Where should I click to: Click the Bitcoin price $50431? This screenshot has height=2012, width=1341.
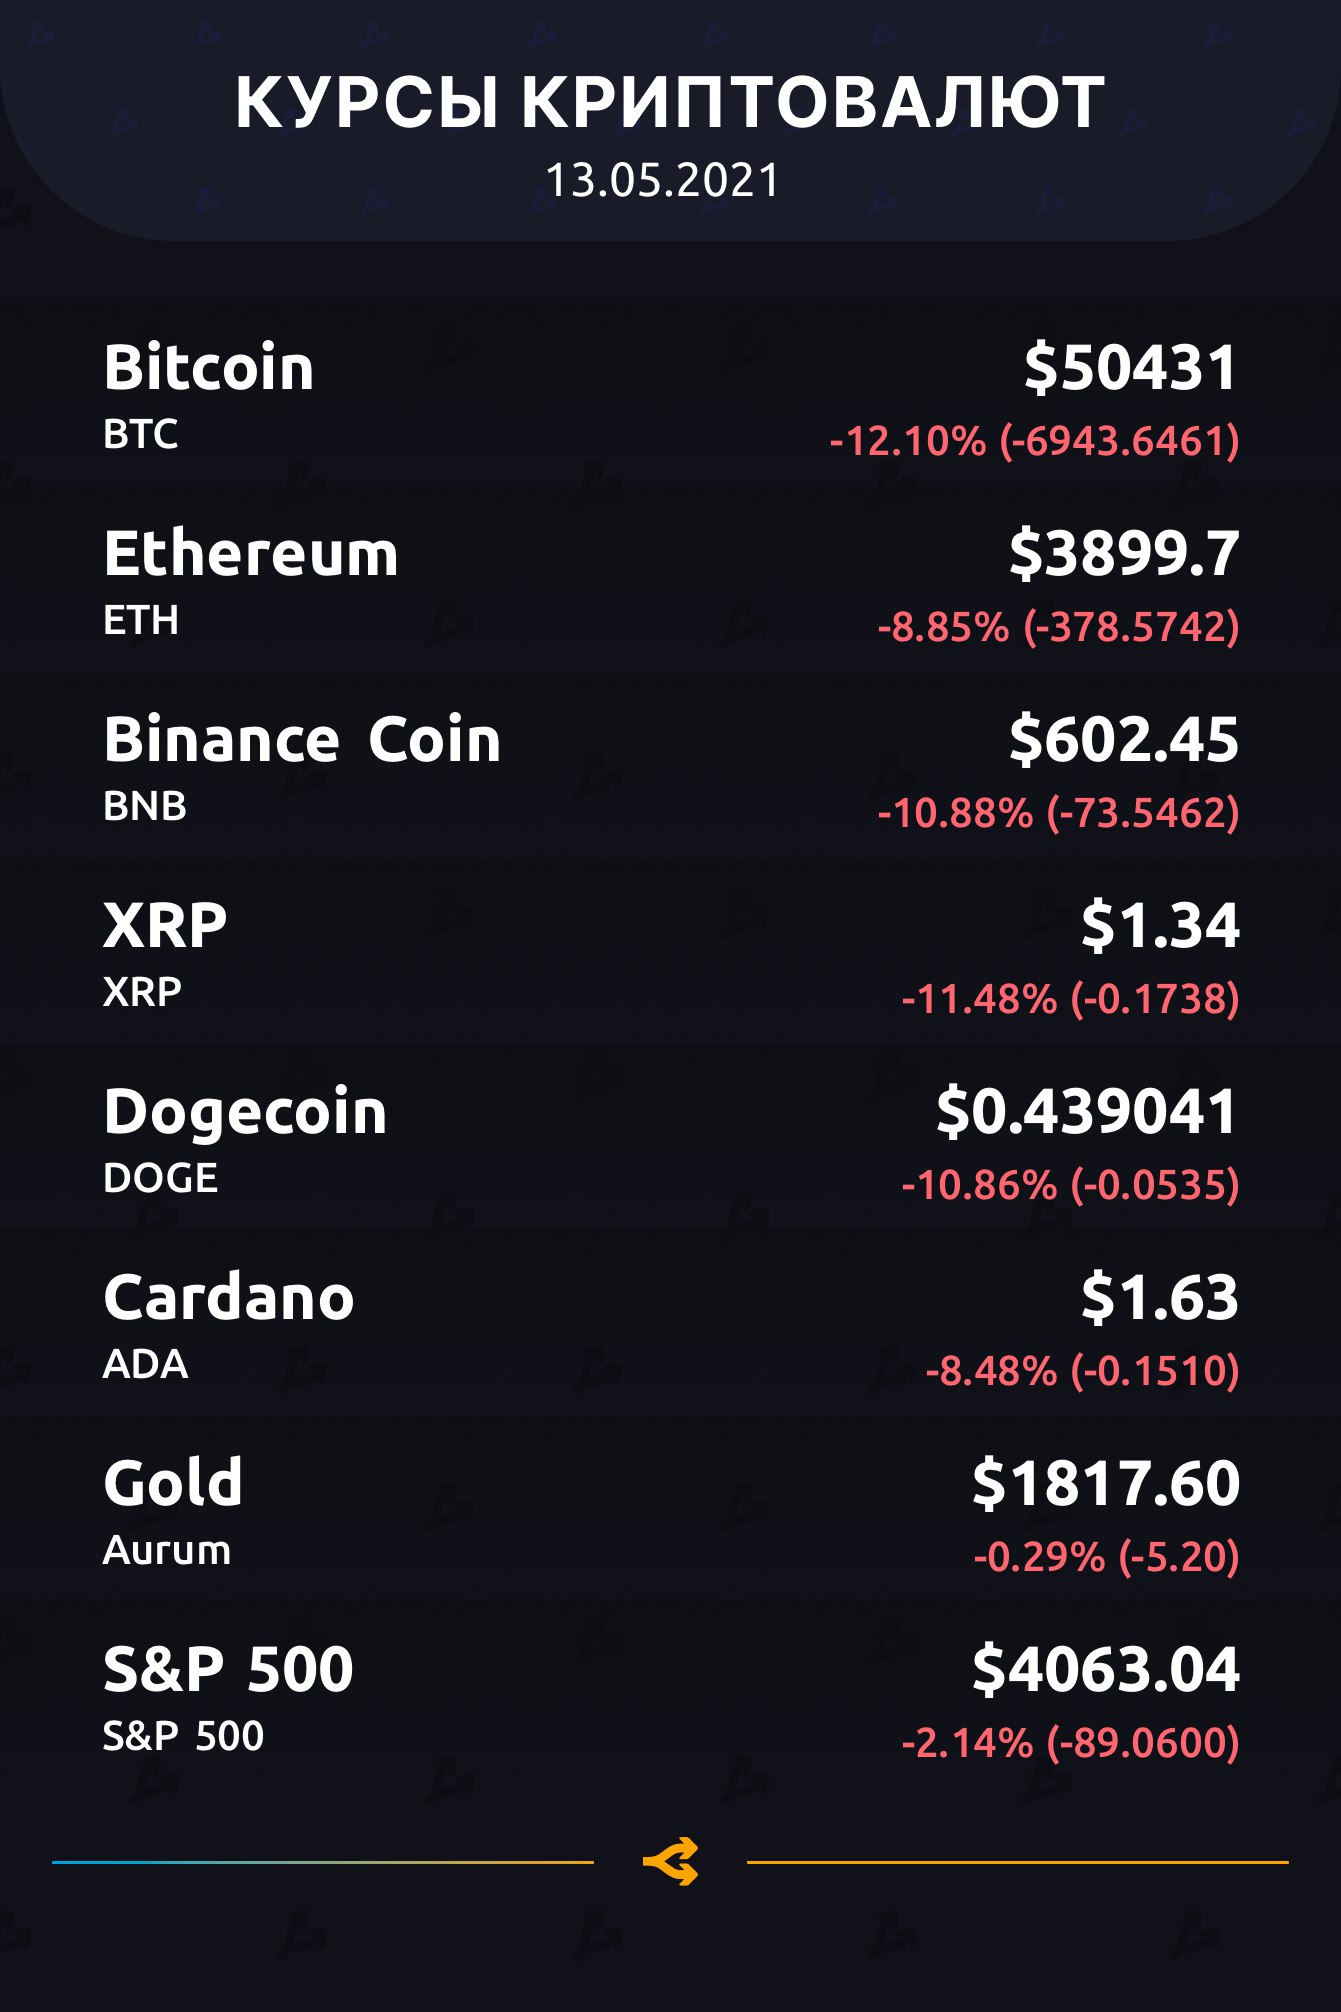click(x=1131, y=367)
